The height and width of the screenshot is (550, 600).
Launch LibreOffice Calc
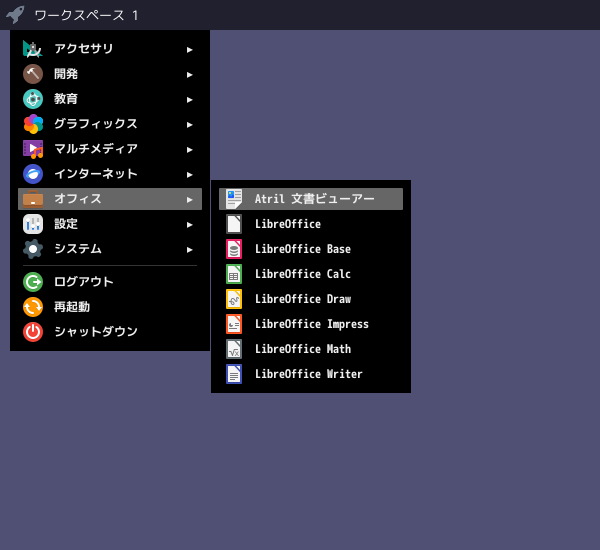[x=311, y=274]
